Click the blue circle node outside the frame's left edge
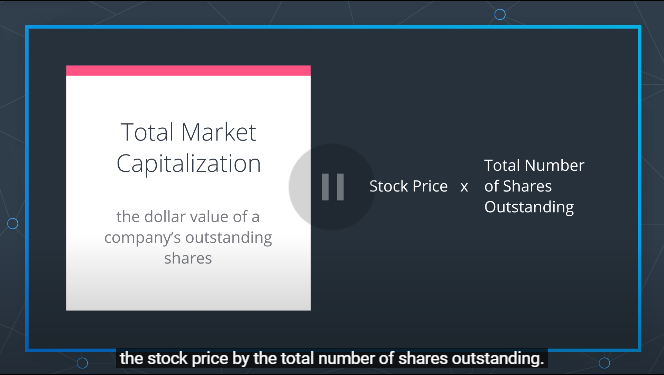This screenshot has width=664, height=375. click(x=13, y=223)
